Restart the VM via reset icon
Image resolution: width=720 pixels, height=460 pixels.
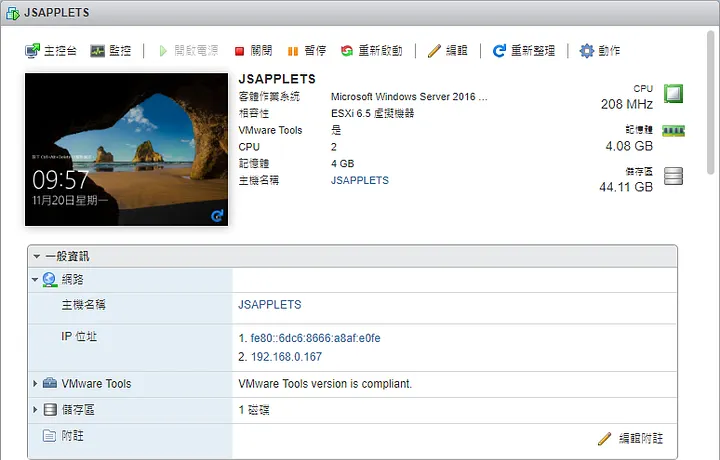(x=347, y=51)
